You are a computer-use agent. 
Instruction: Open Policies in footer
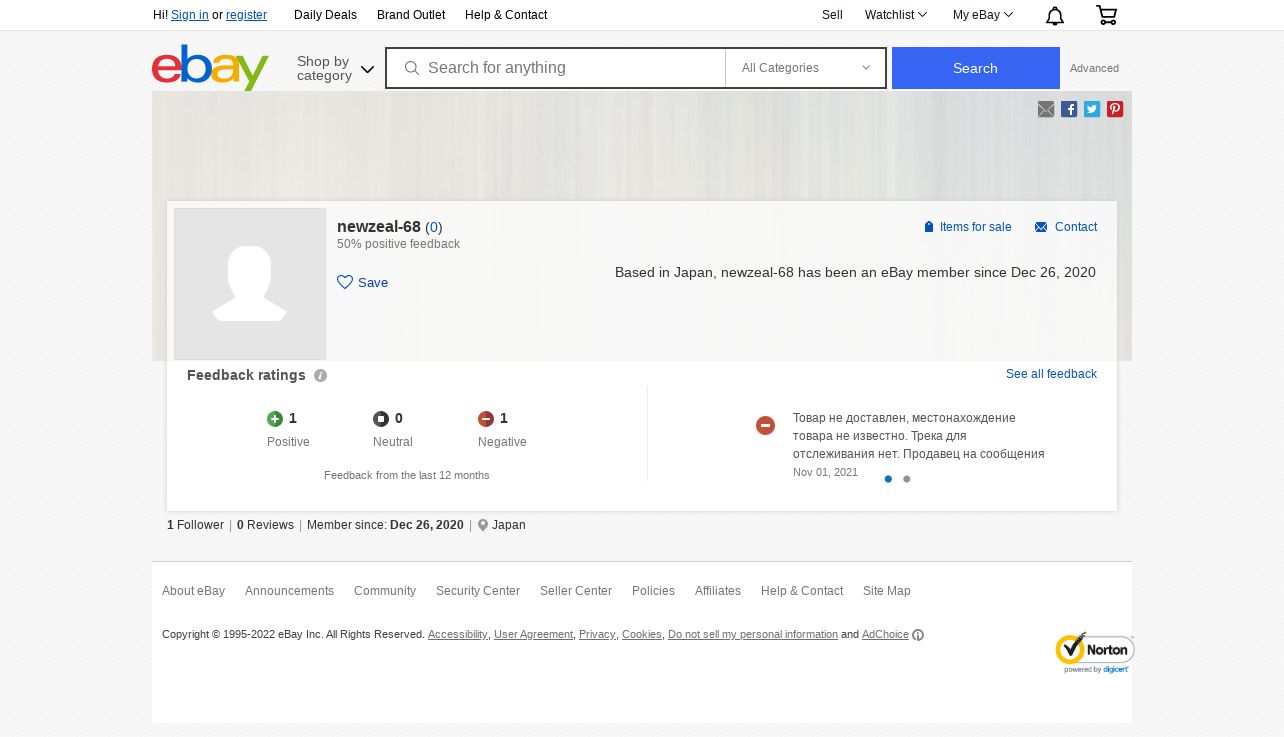(653, 591)
